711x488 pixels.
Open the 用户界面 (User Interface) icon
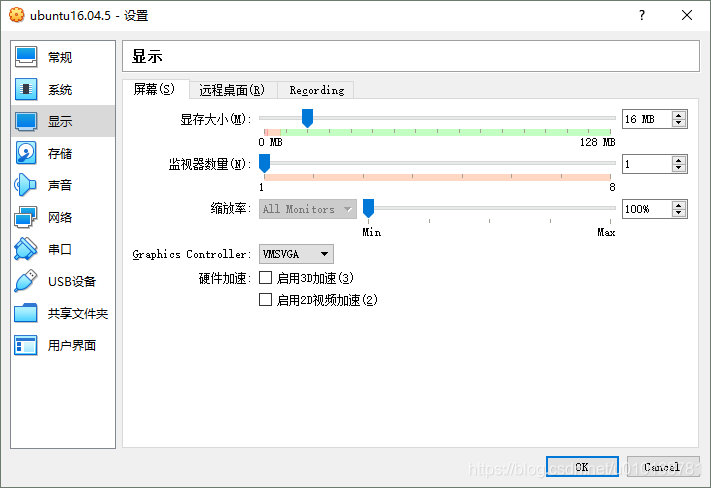[x=25, y=345]
